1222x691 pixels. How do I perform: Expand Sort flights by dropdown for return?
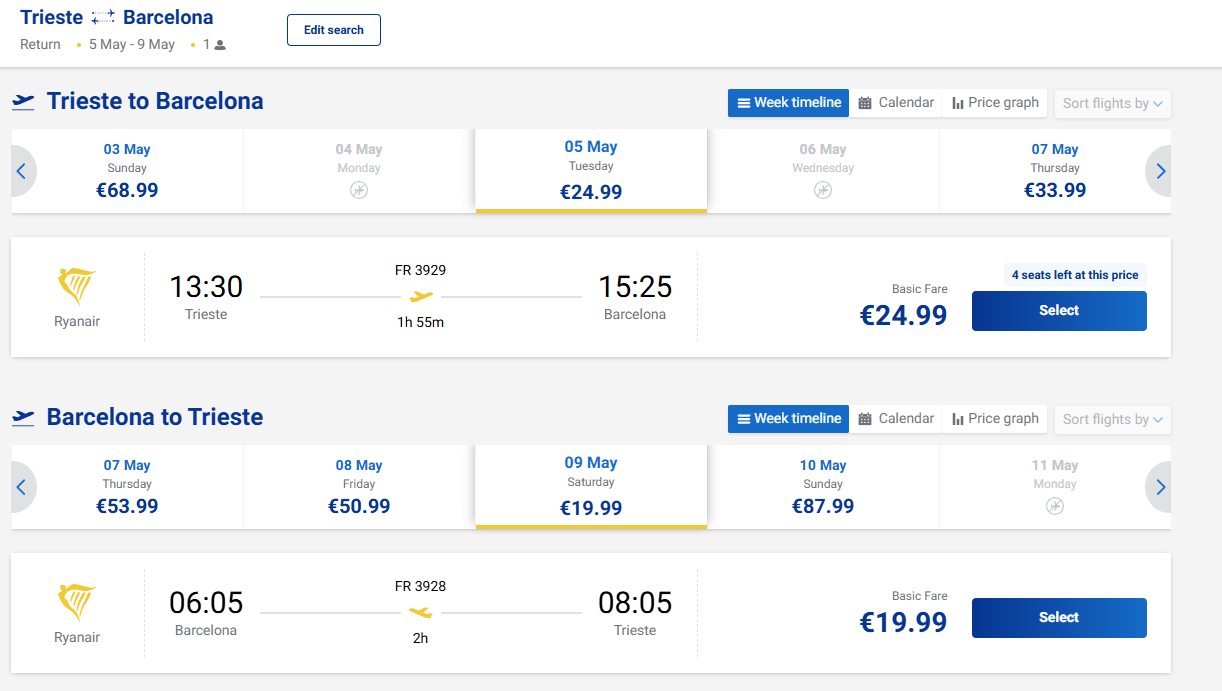point(1112,420)
